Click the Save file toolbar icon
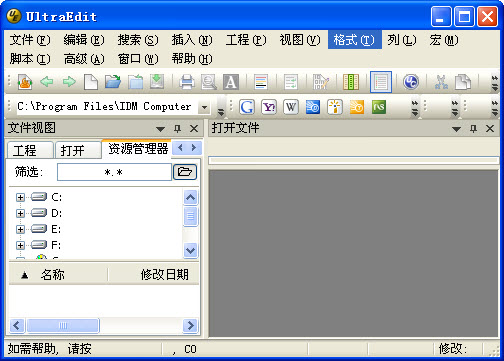Viewport: 504px width, 361px height. (157, 82)
